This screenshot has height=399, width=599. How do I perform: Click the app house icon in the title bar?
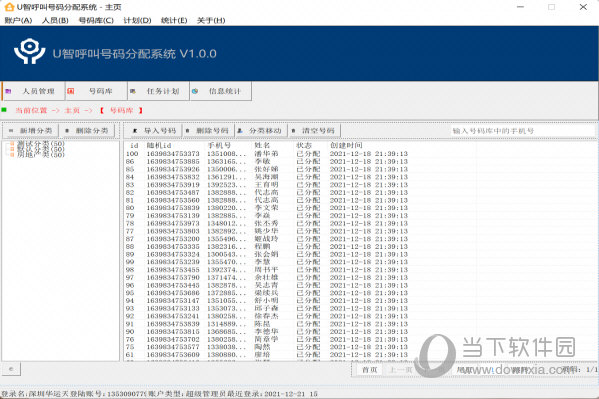coord(9,7)
